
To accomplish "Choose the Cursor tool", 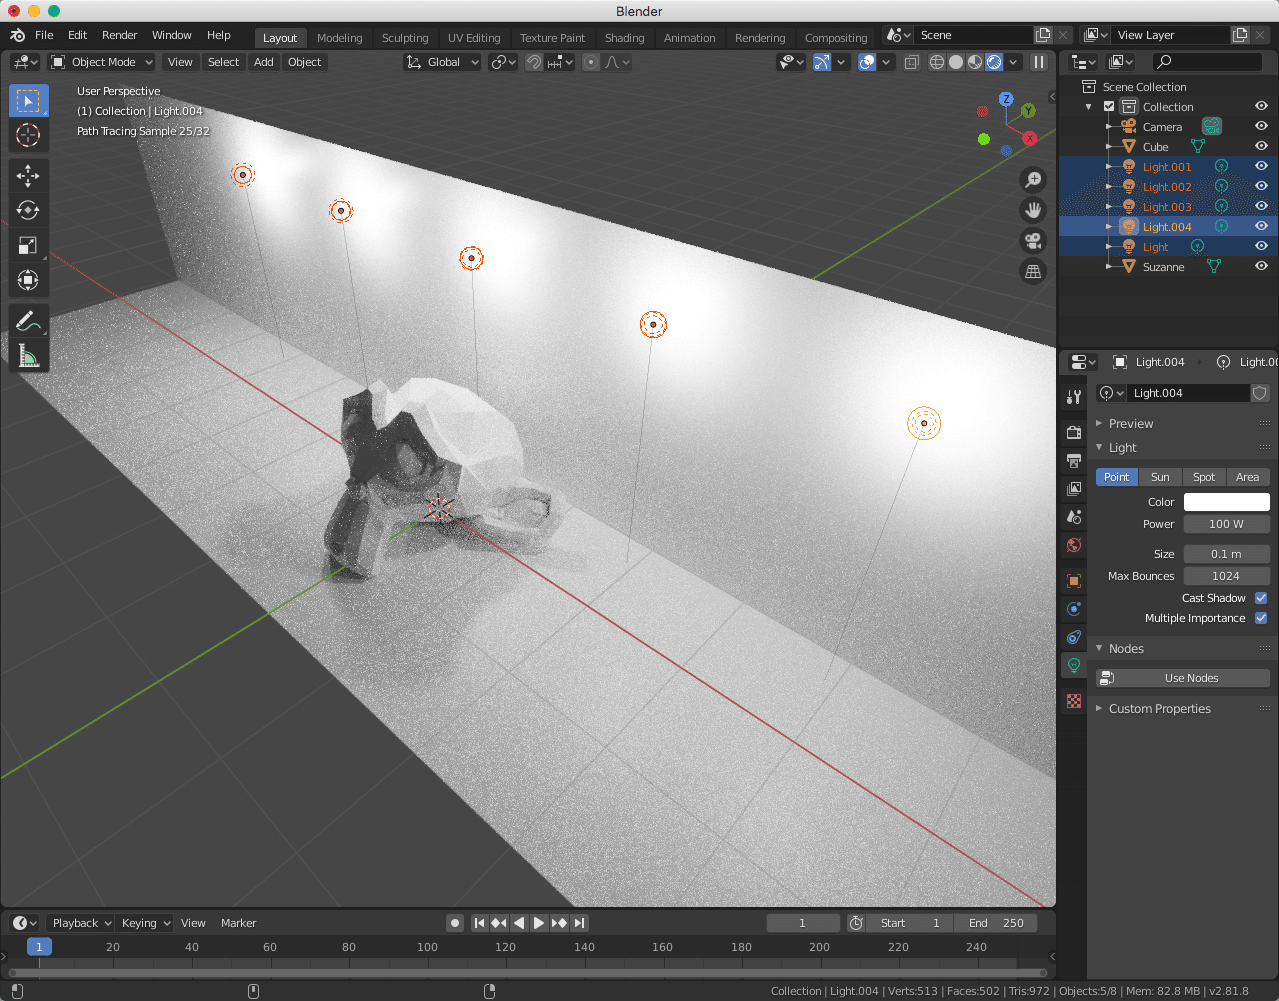I will (28, 135).
